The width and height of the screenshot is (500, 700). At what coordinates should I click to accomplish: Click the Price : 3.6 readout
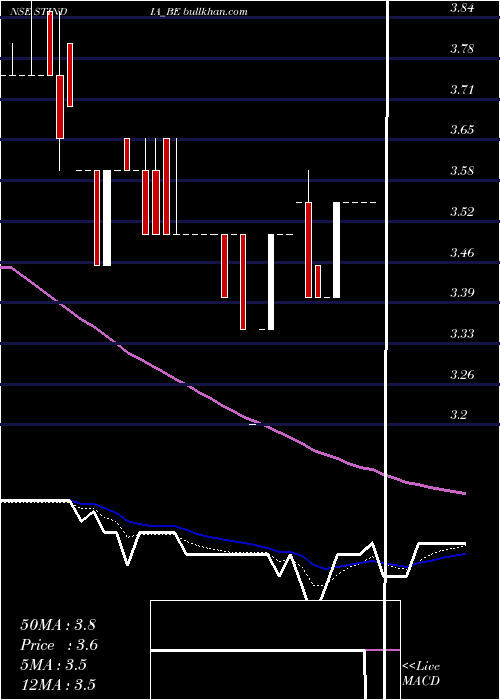[x=59, y=645]
